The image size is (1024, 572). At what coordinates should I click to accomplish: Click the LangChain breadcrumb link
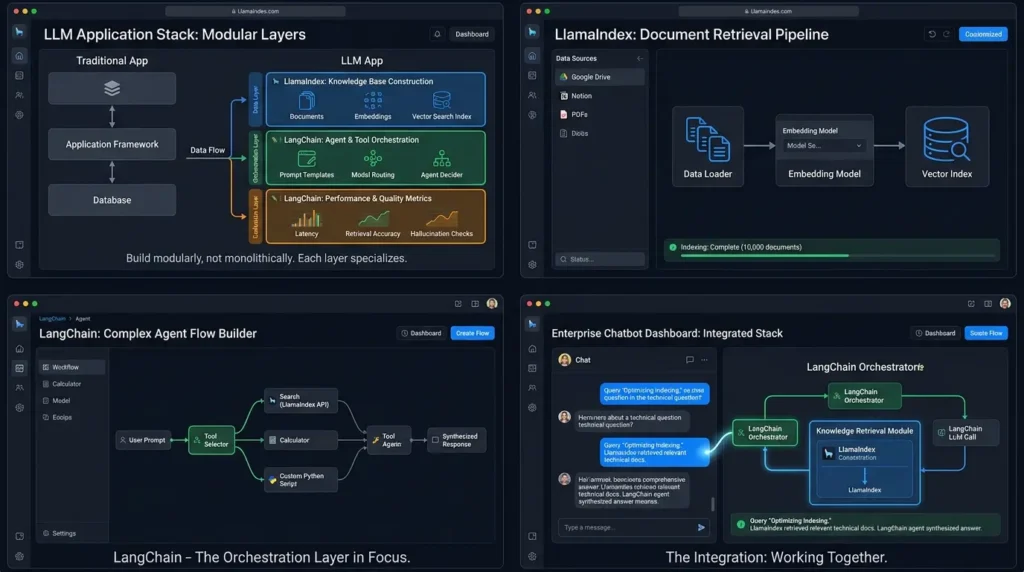click(x=52, y=319)
